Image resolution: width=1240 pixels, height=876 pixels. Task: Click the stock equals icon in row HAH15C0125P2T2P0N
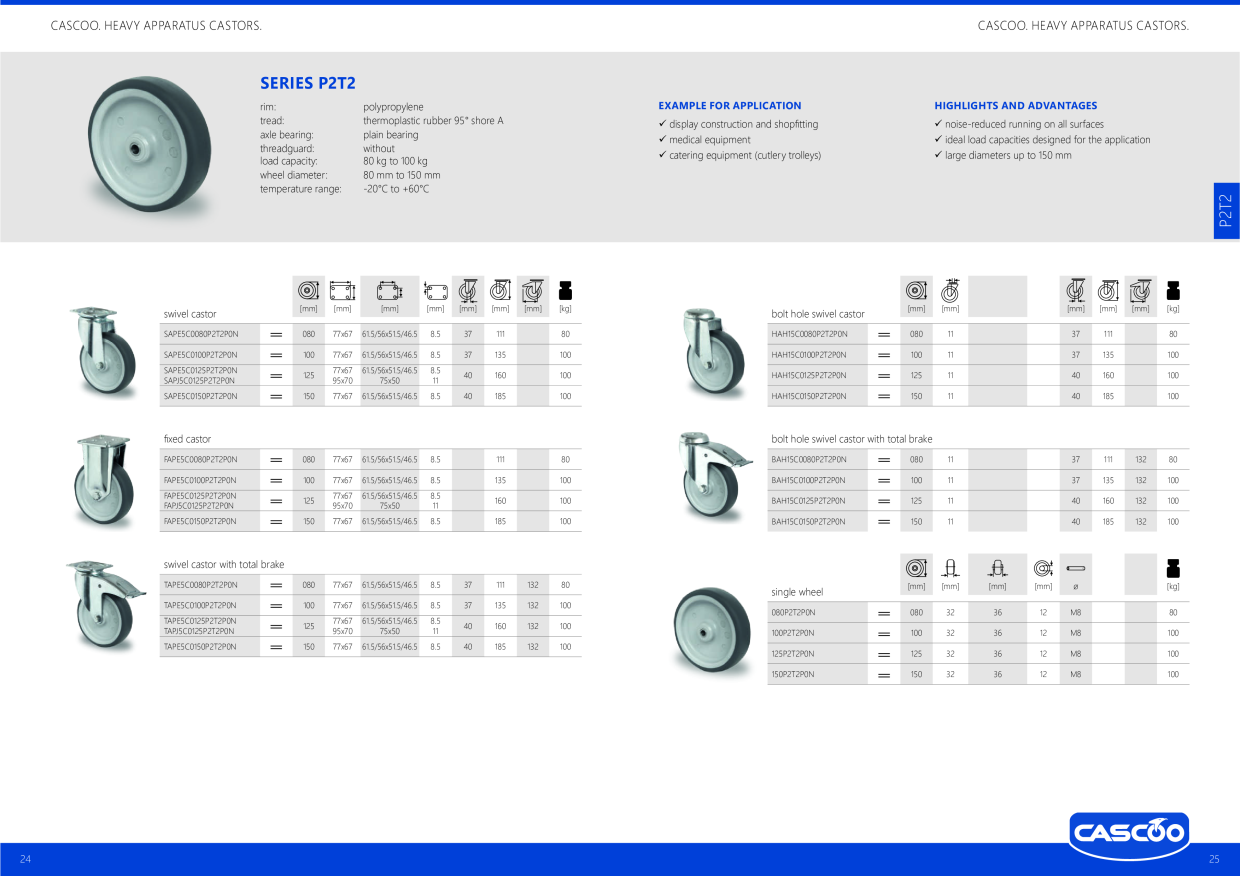click(x=884, y=376)
